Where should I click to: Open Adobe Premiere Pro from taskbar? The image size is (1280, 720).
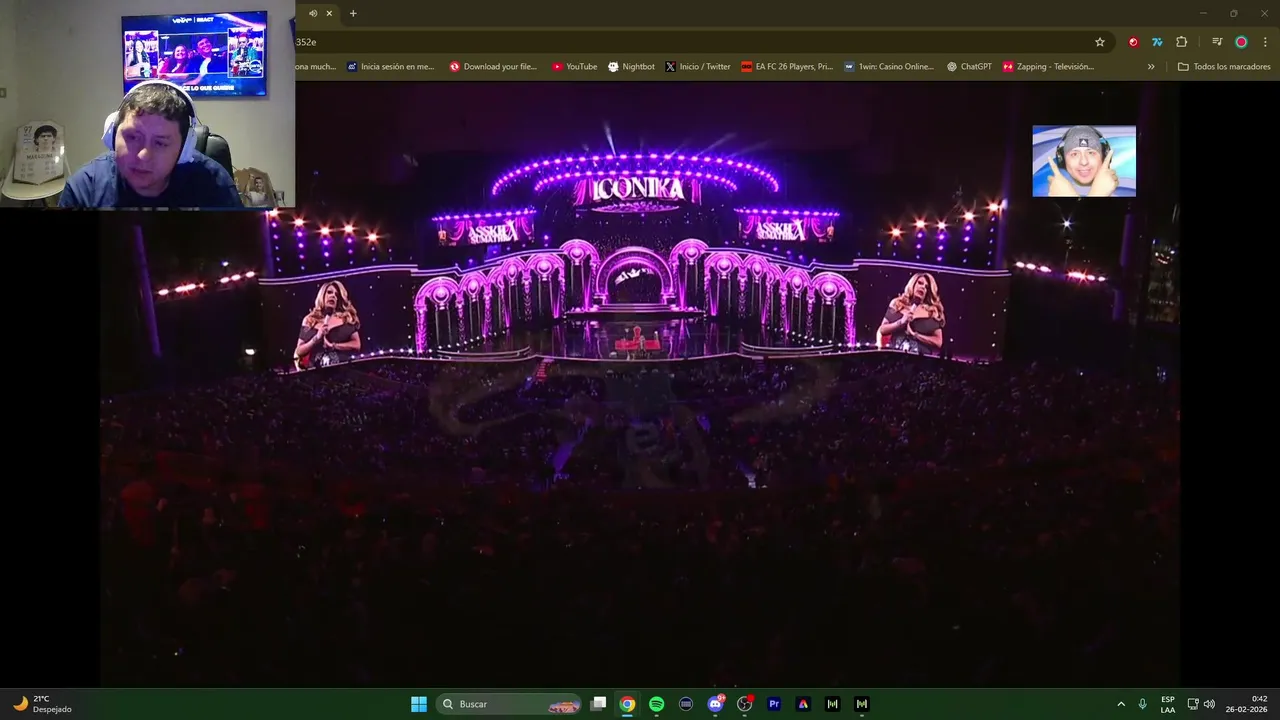pos(773,704)
